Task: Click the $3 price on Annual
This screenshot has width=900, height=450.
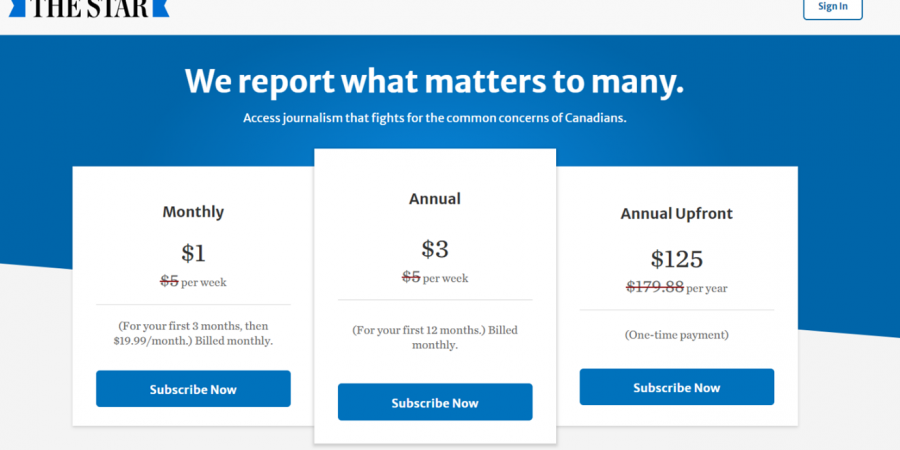Action: point(435,249)
